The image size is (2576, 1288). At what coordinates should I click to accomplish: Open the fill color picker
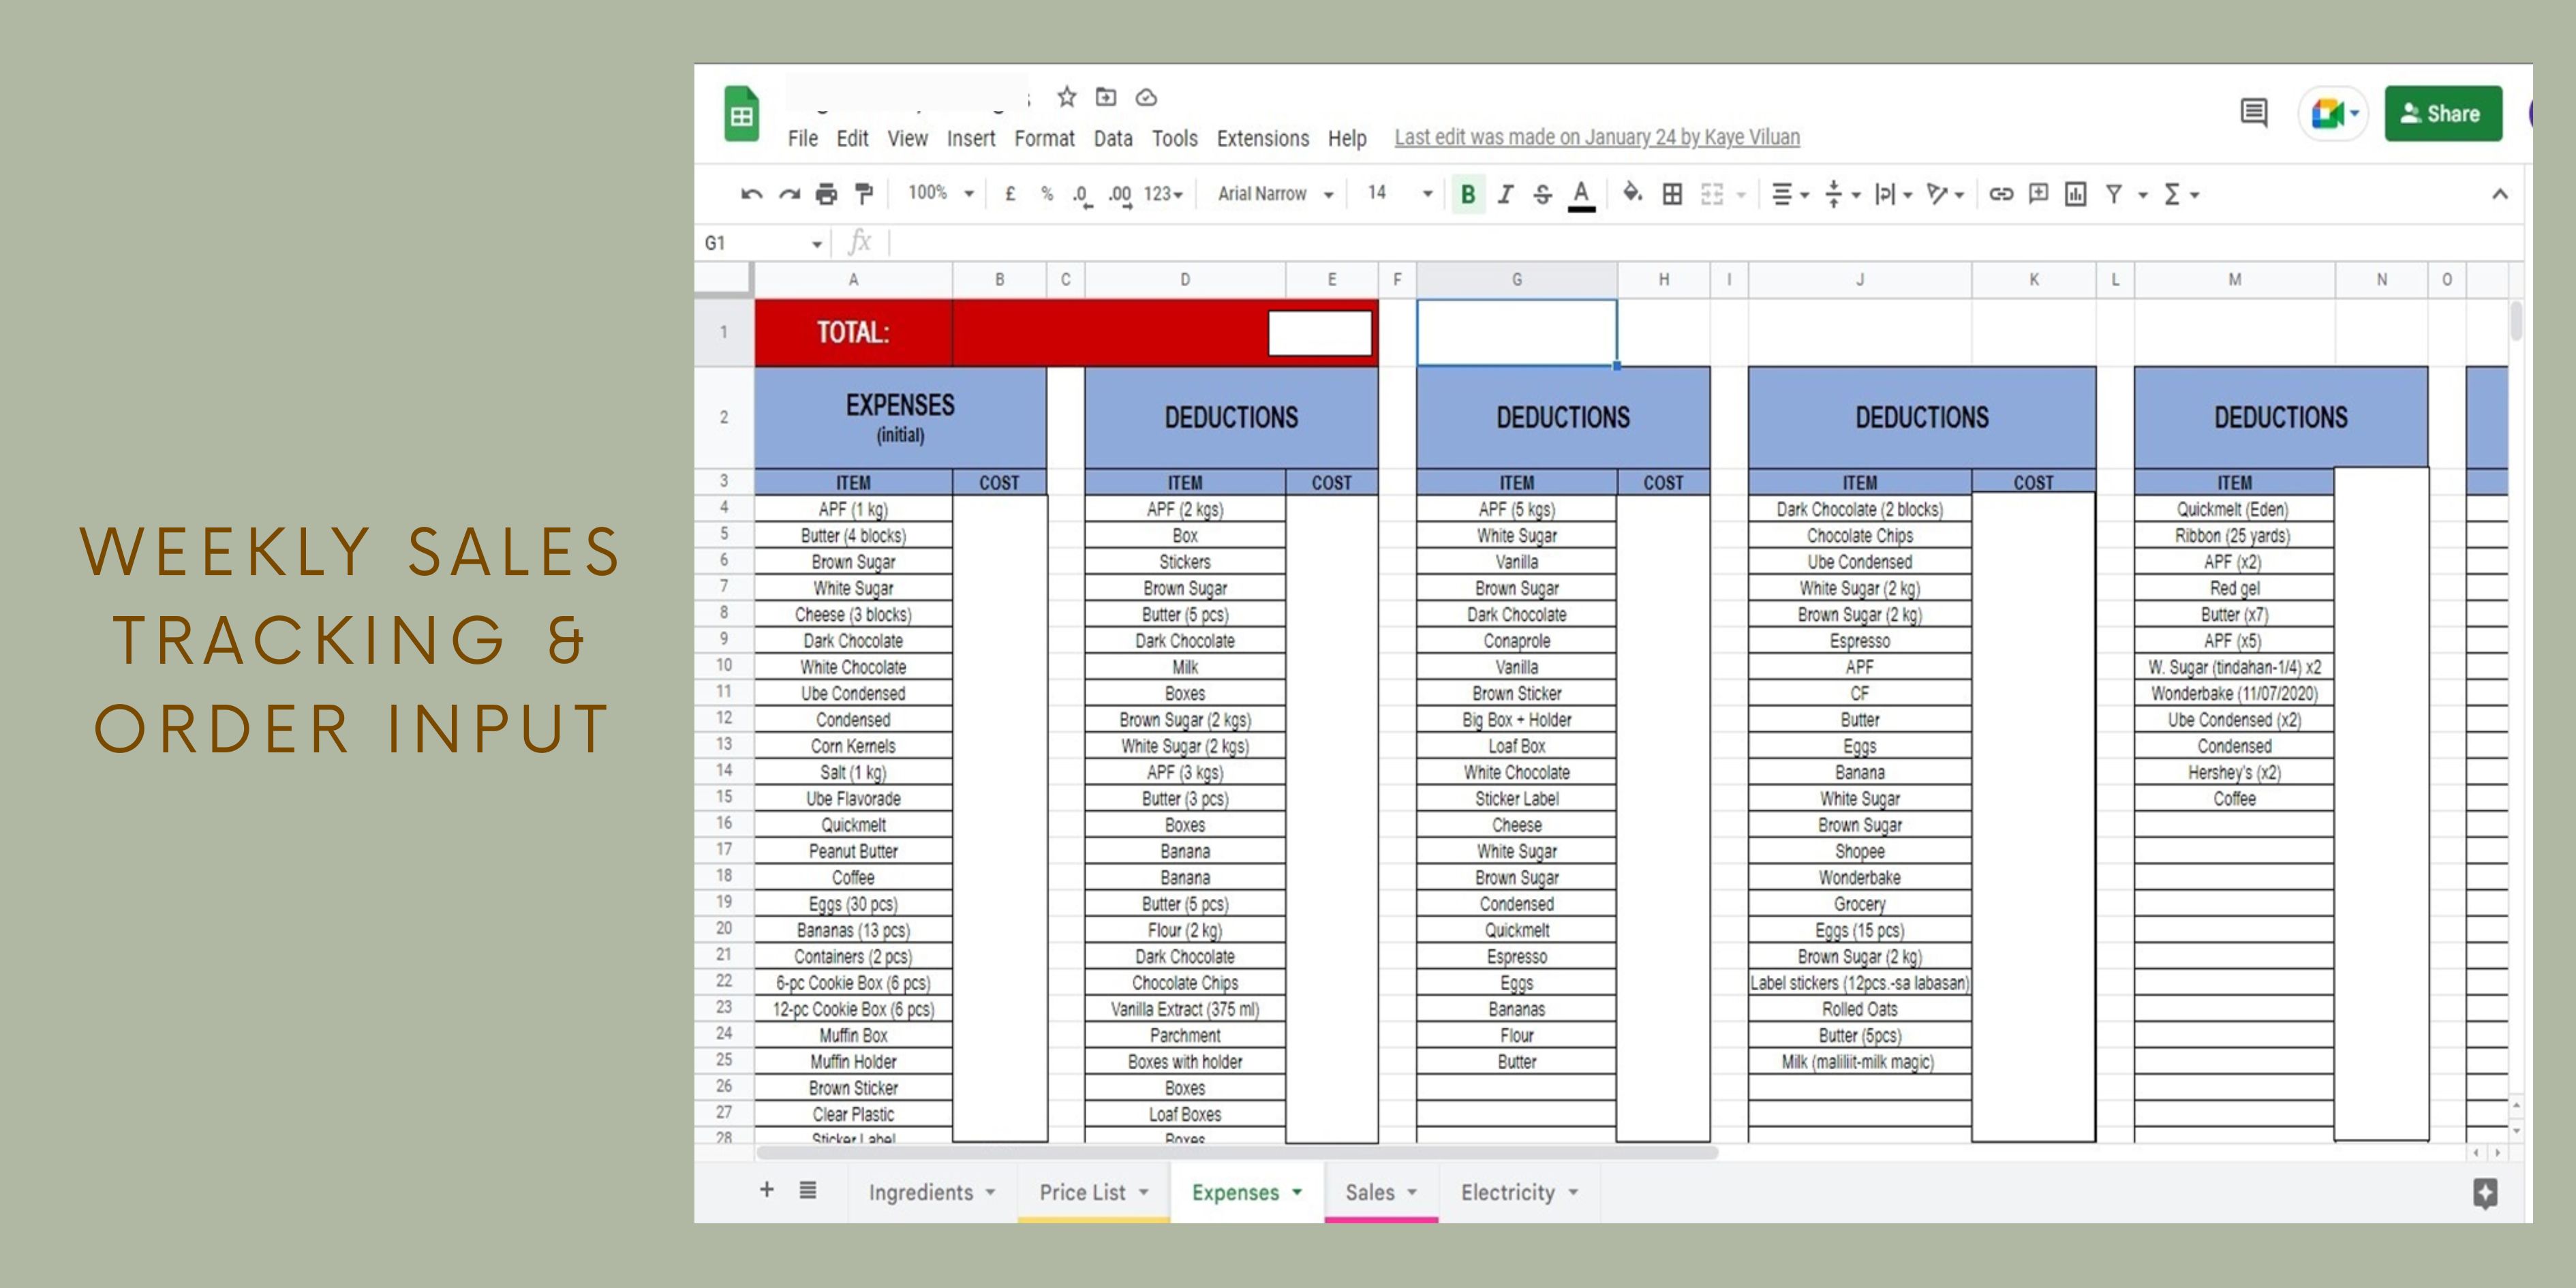point(1633,193)
